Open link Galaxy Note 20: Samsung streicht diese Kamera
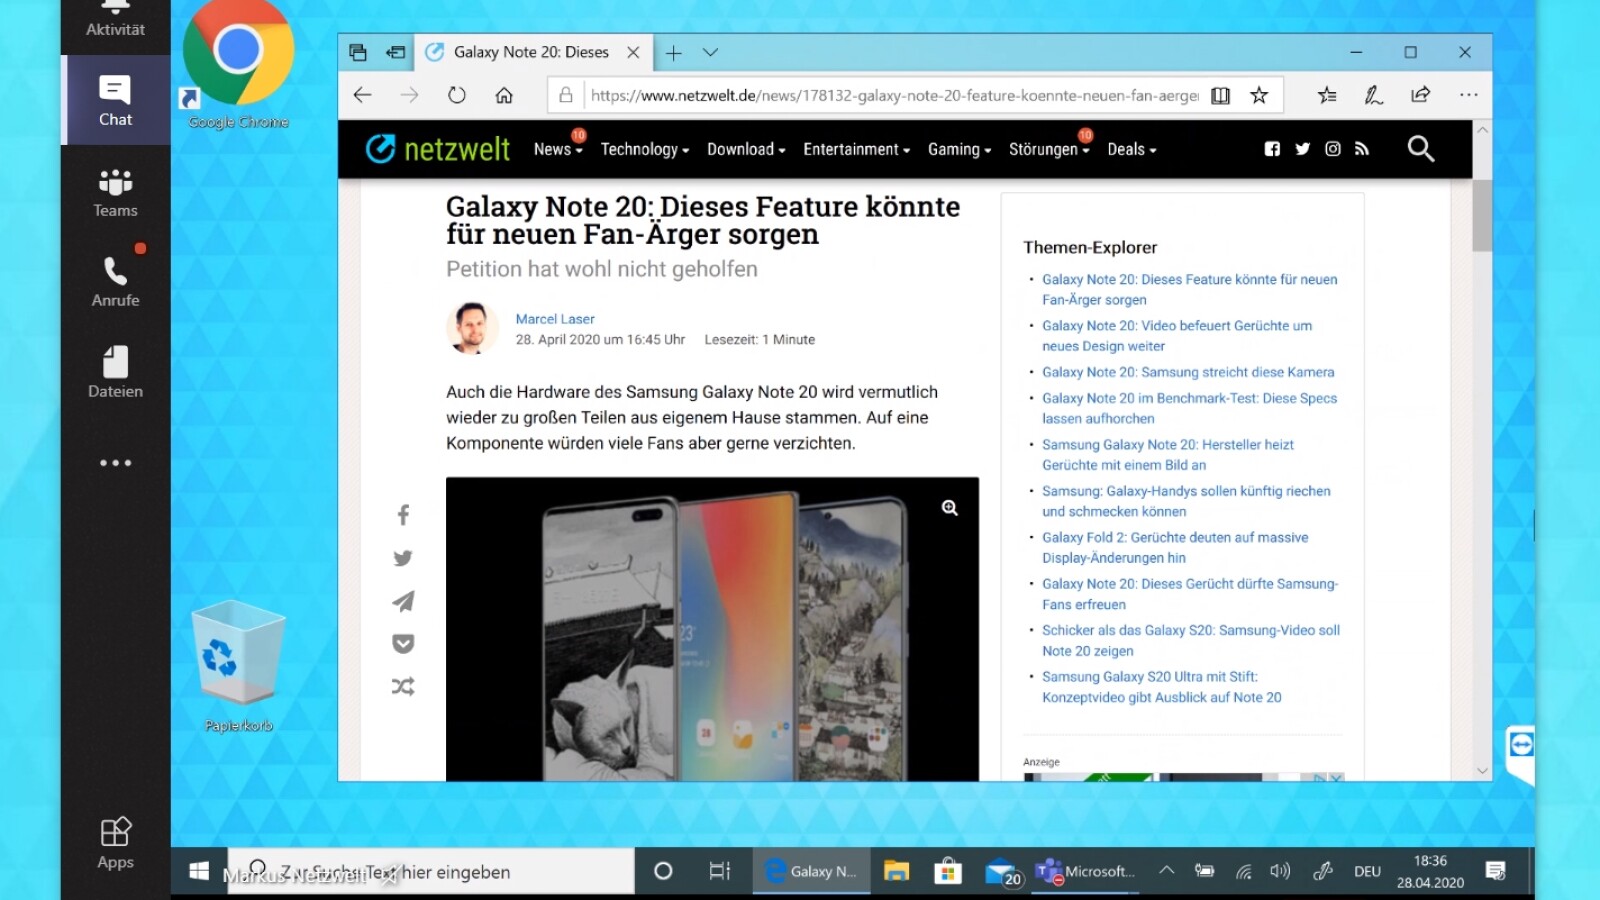1600x900 pixels. [x=1188, y=372]
